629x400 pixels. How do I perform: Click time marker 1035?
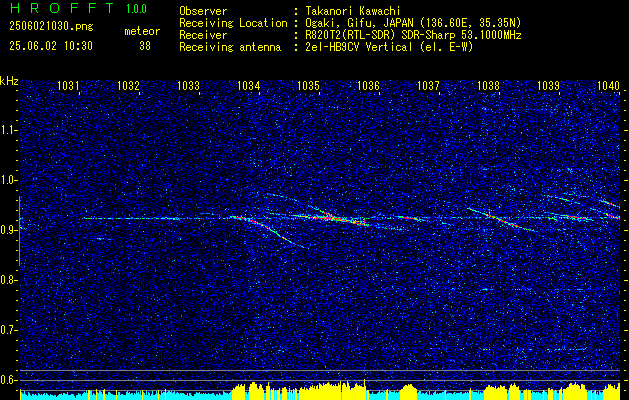click(x=308, y=85)
